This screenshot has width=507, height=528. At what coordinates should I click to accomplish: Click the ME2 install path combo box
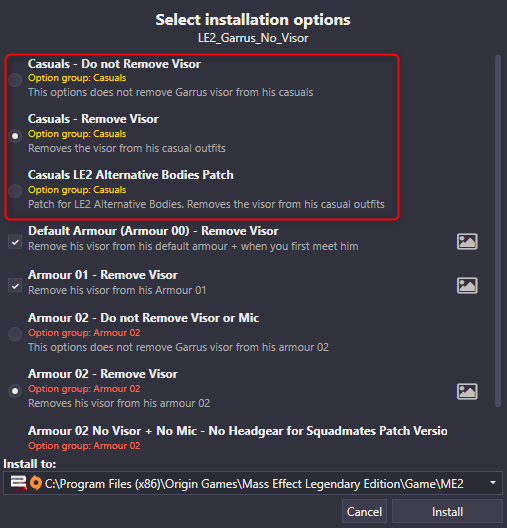pyautogui.click(x=253, y=483)
